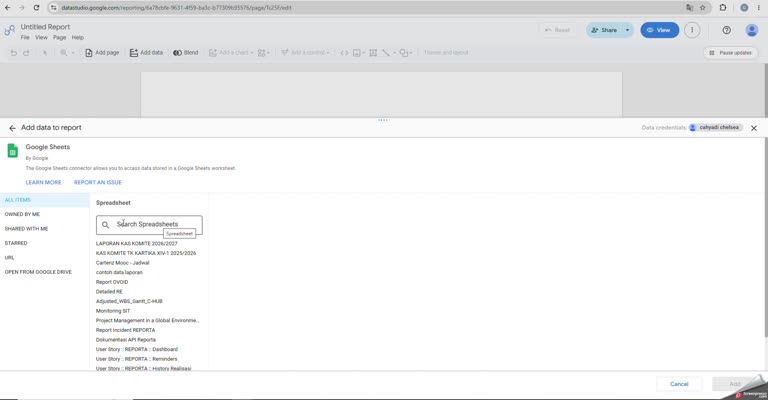Select KAS KOMITE TK KARTIKA XIV-1 spreadsheet
Image resolution: width=768 pixels, height=400 pixels.
point(146,253)
